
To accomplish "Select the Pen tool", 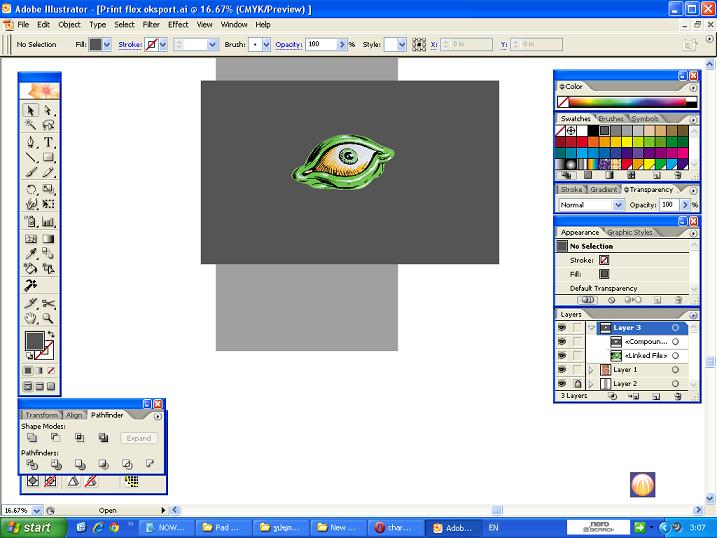I will pos(31,142).
